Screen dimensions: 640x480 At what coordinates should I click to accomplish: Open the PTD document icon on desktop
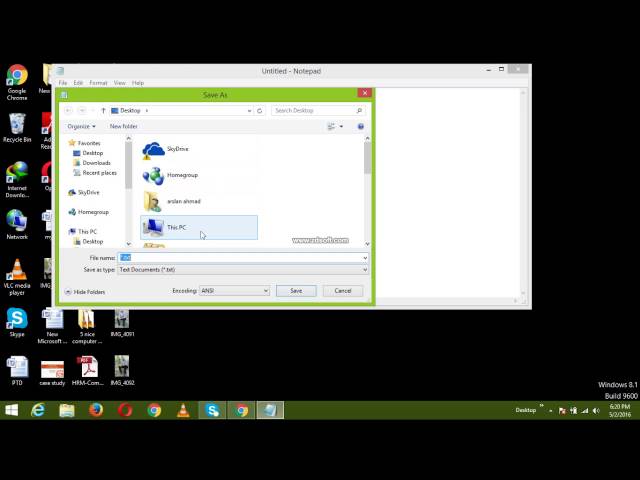(x=17, y=371)
